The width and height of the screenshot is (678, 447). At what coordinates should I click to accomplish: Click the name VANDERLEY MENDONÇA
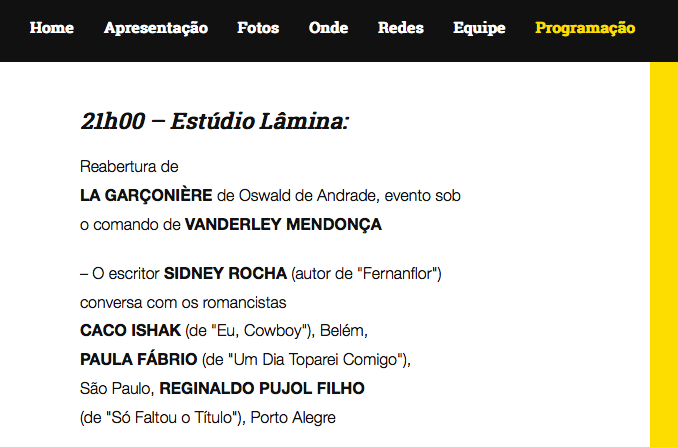[x=283, y=225]
